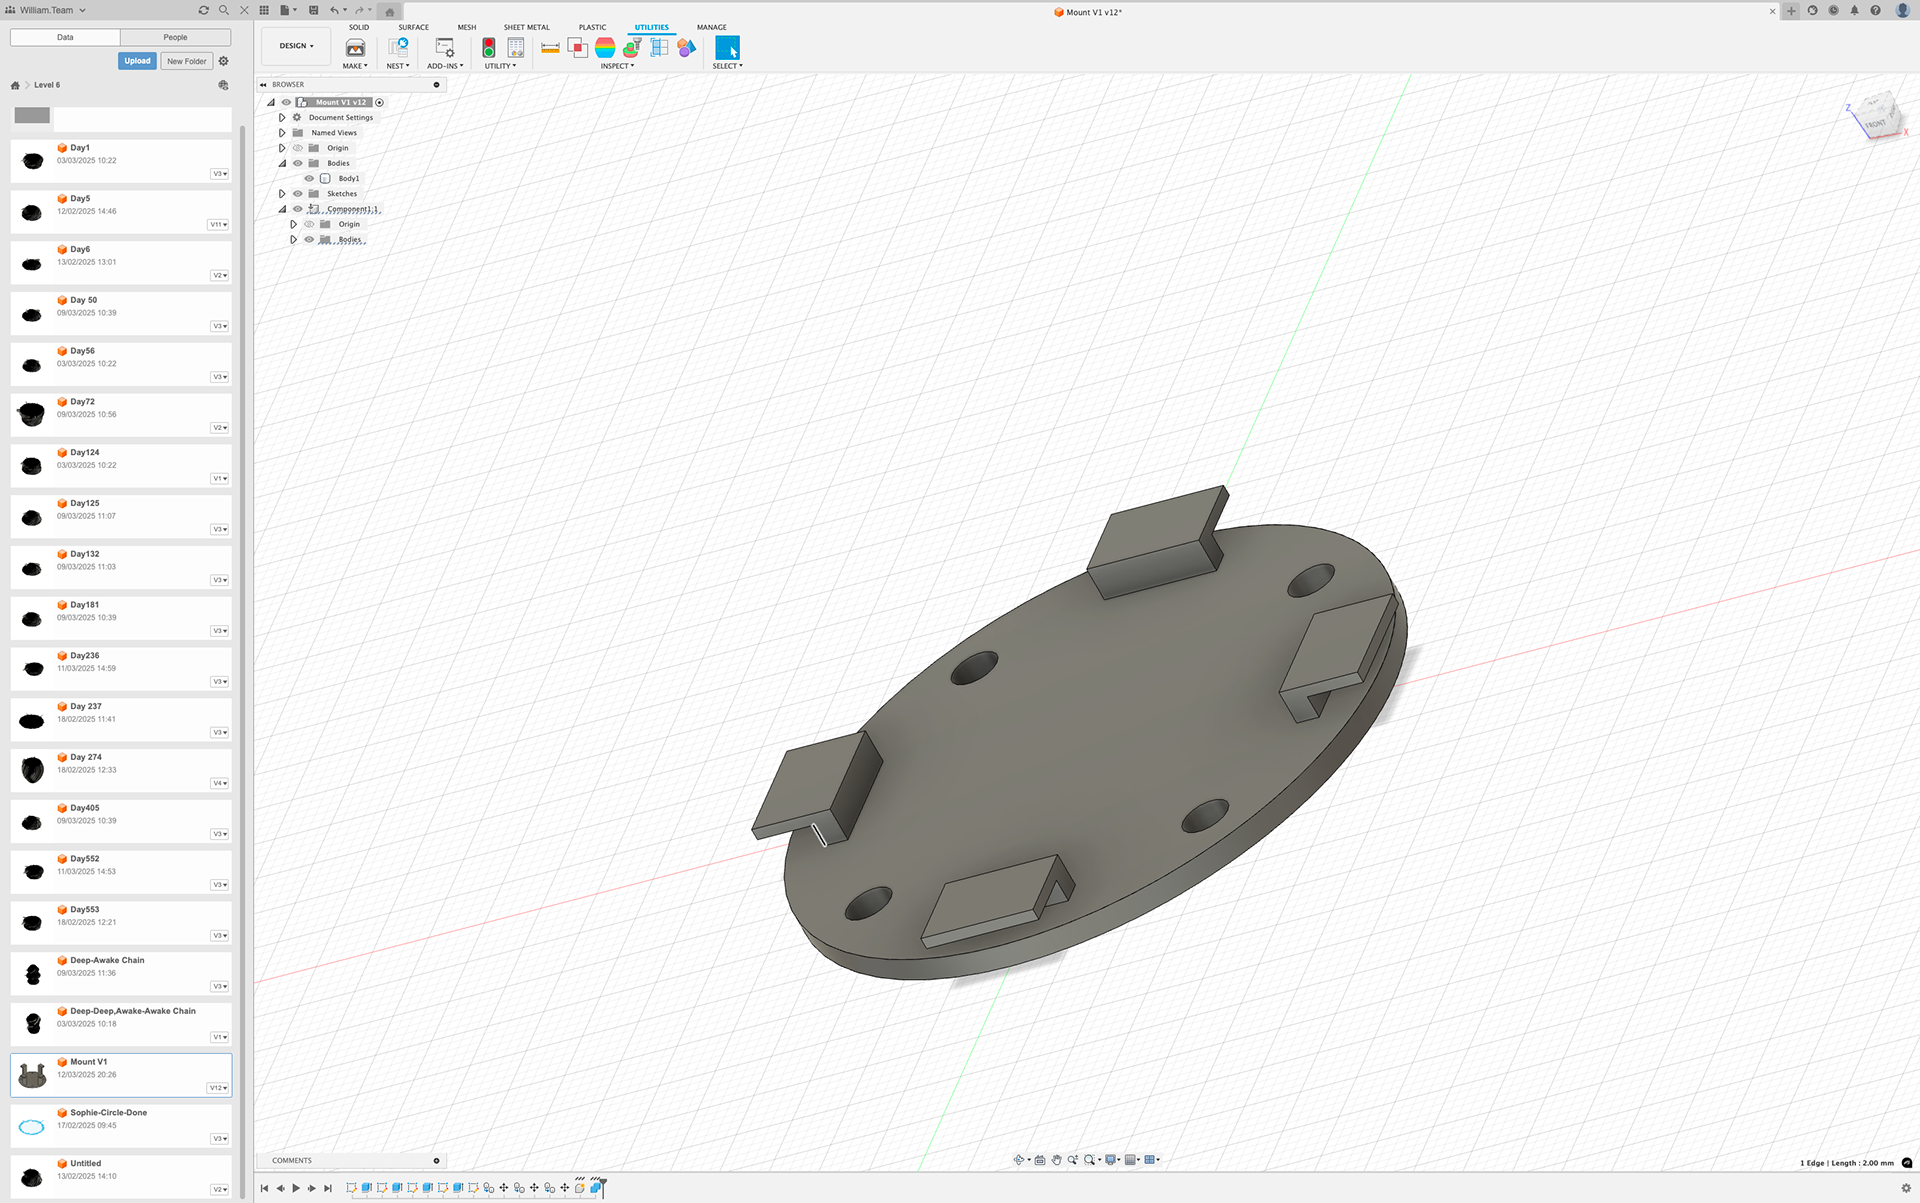Image resolution: width=1920 pixels, height=1203 pixels.
Task: Open the People tab in data panel
Action: point(175,37)
